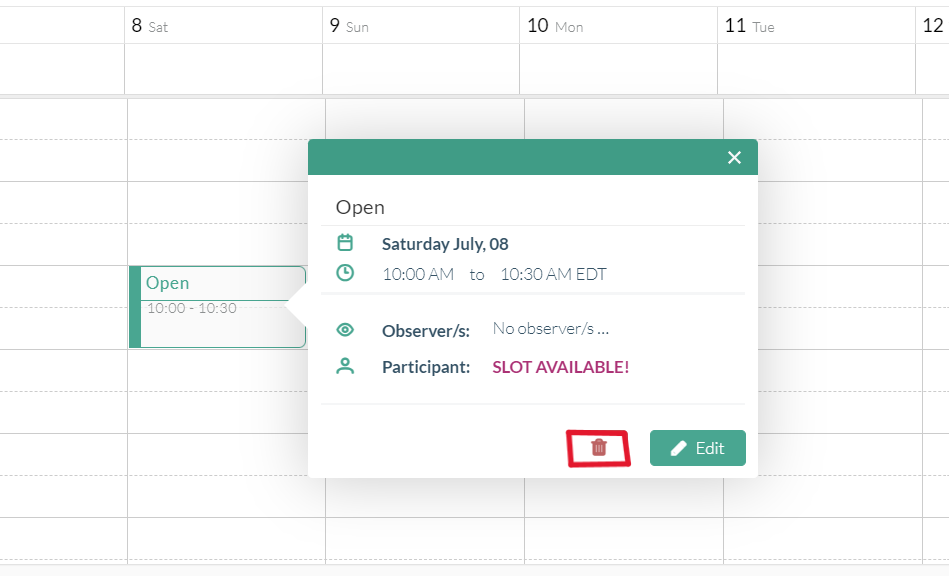
Task: Open the SLOT AVAILABLE participant link
Action: [x=560, y=366]
